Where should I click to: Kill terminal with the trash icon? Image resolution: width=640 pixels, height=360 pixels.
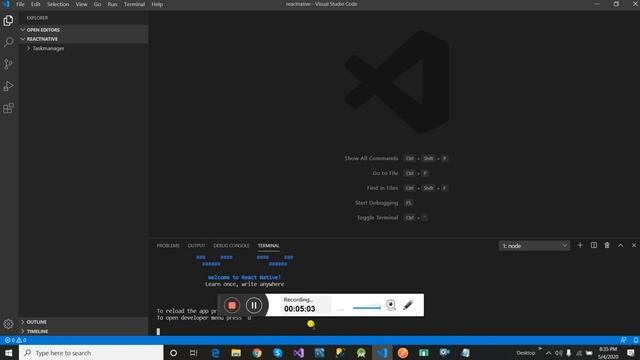(607, 245)
